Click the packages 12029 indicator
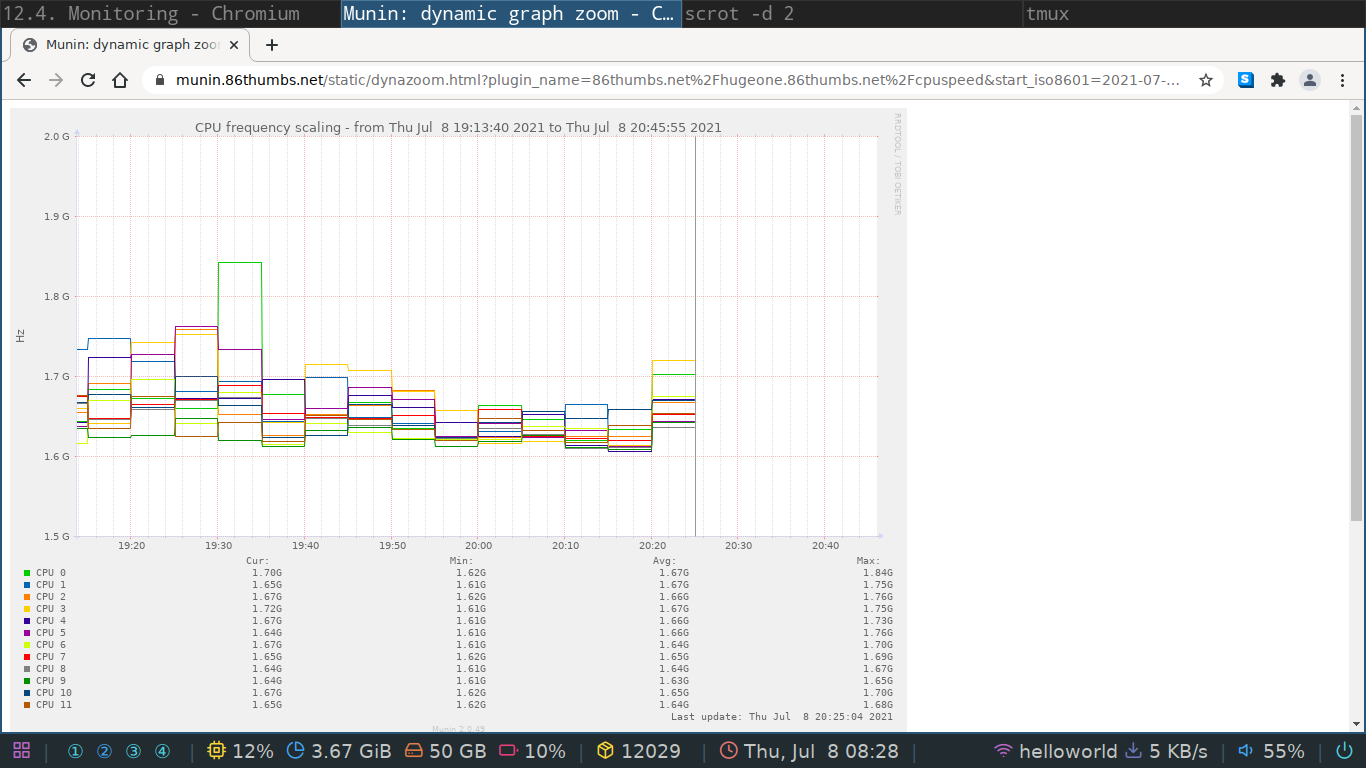The width and height of the screenshot is (1366, 768). pos(638,751)
